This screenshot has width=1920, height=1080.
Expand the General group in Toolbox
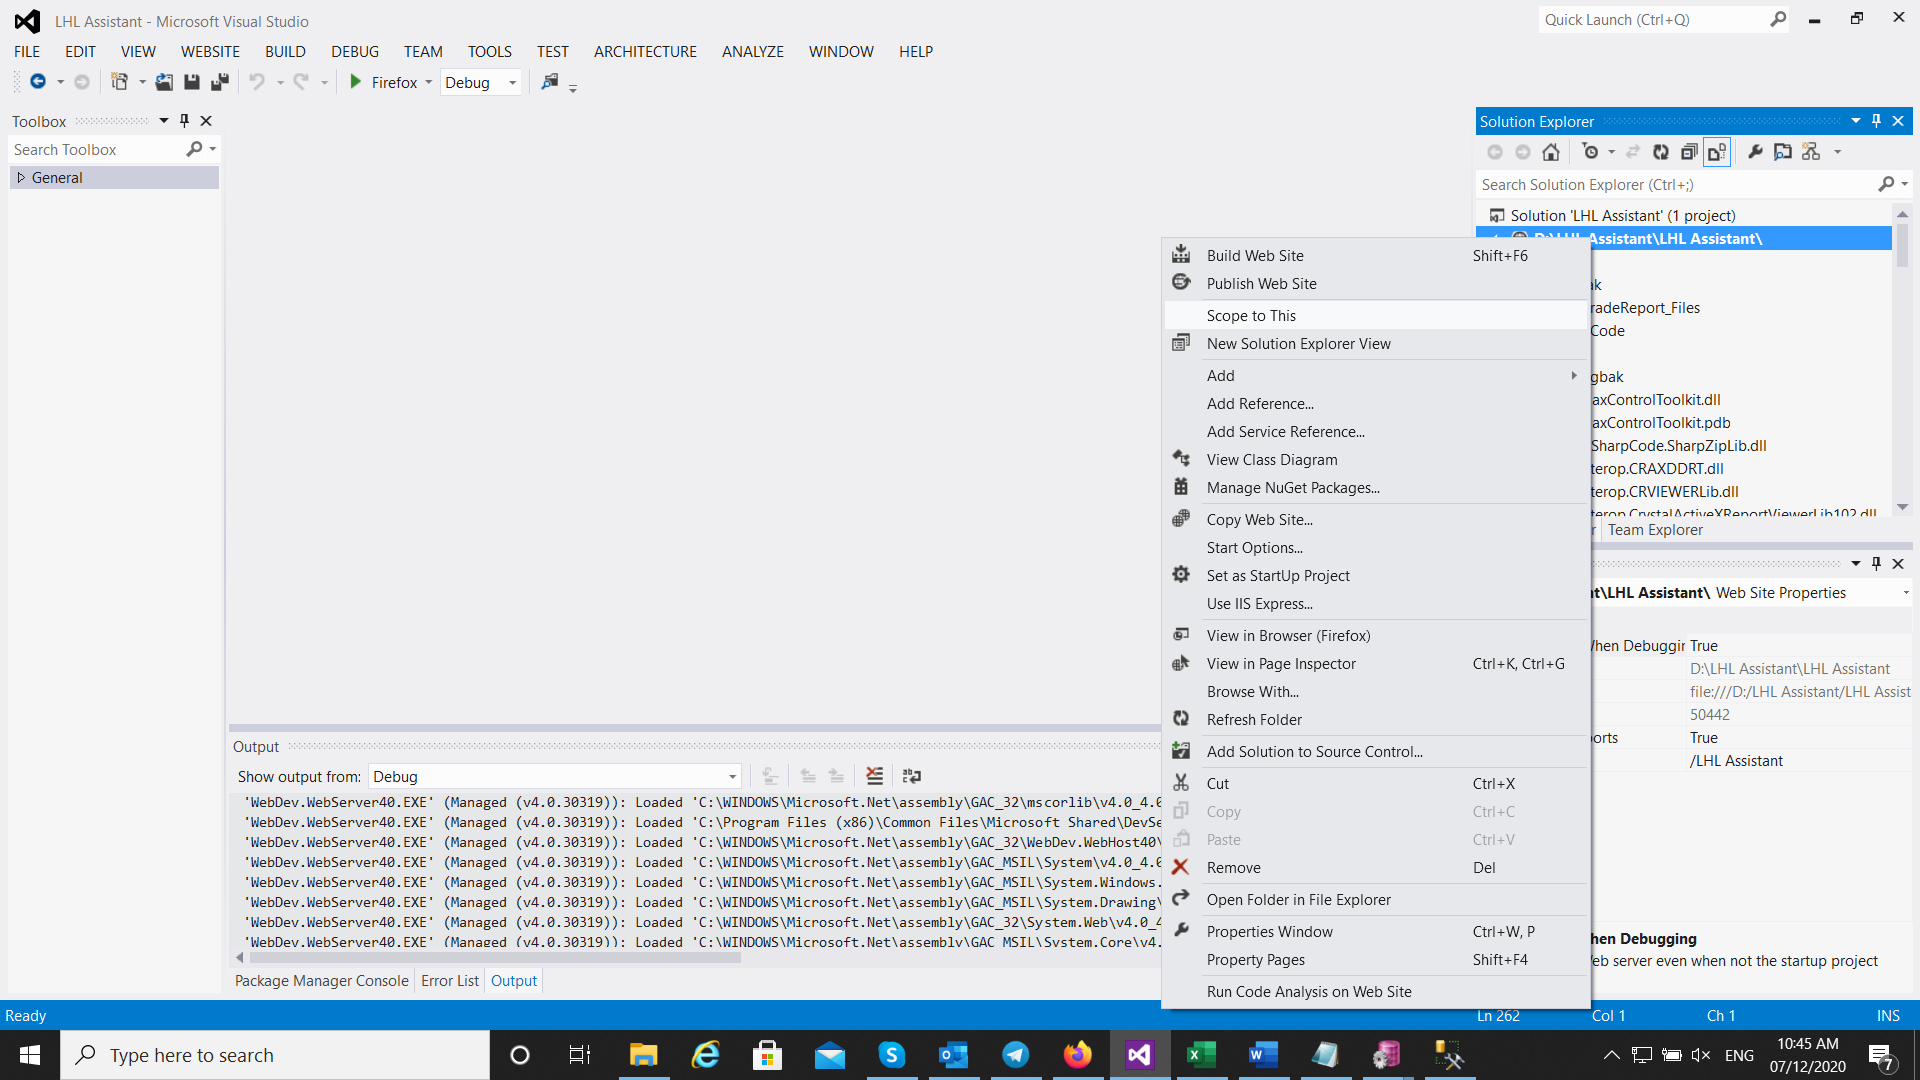coord(21,178)
